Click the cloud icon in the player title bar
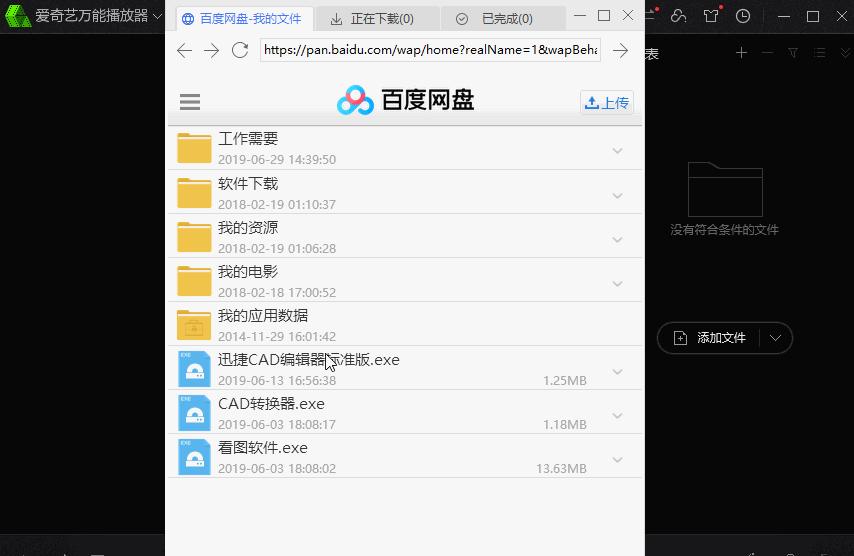The image size is (854, 556). tap(679, 16)
